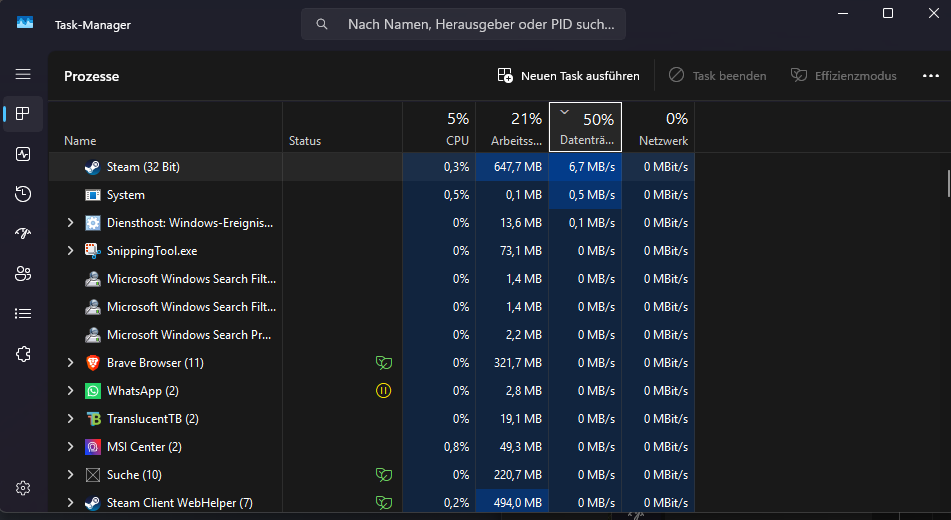This screenshot has width=951, height=520.
Task: Open Task Manager settings gear
Action: coord(23,488)
